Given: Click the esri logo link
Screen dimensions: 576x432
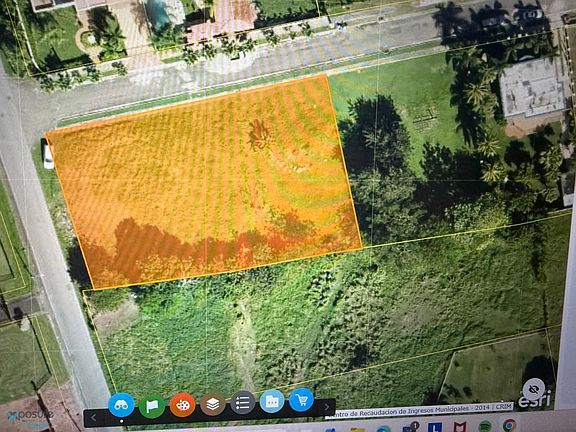Looking at the screenshot, I should coord(535,399).
